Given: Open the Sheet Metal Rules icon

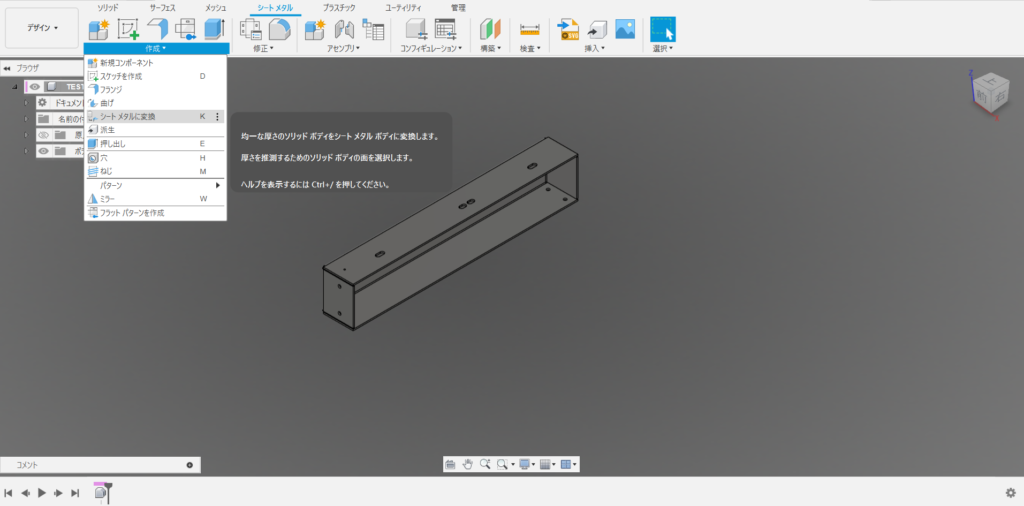Looking at the screenshot, I should (x=251, y=29).
